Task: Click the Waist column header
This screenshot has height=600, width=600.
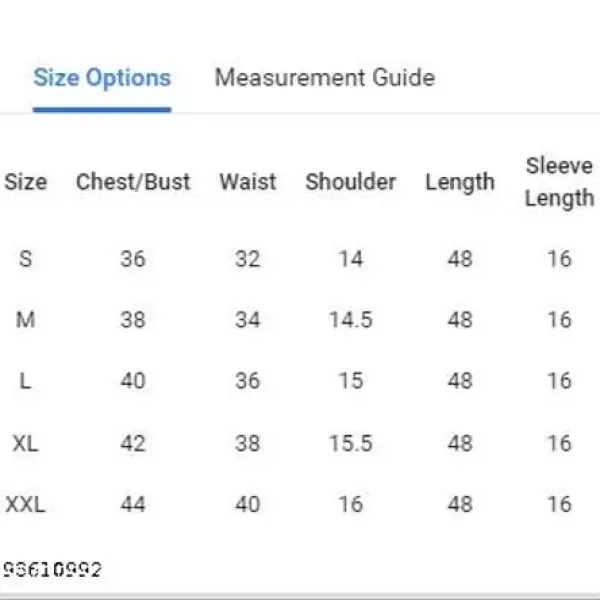Action: pos(248,182)
